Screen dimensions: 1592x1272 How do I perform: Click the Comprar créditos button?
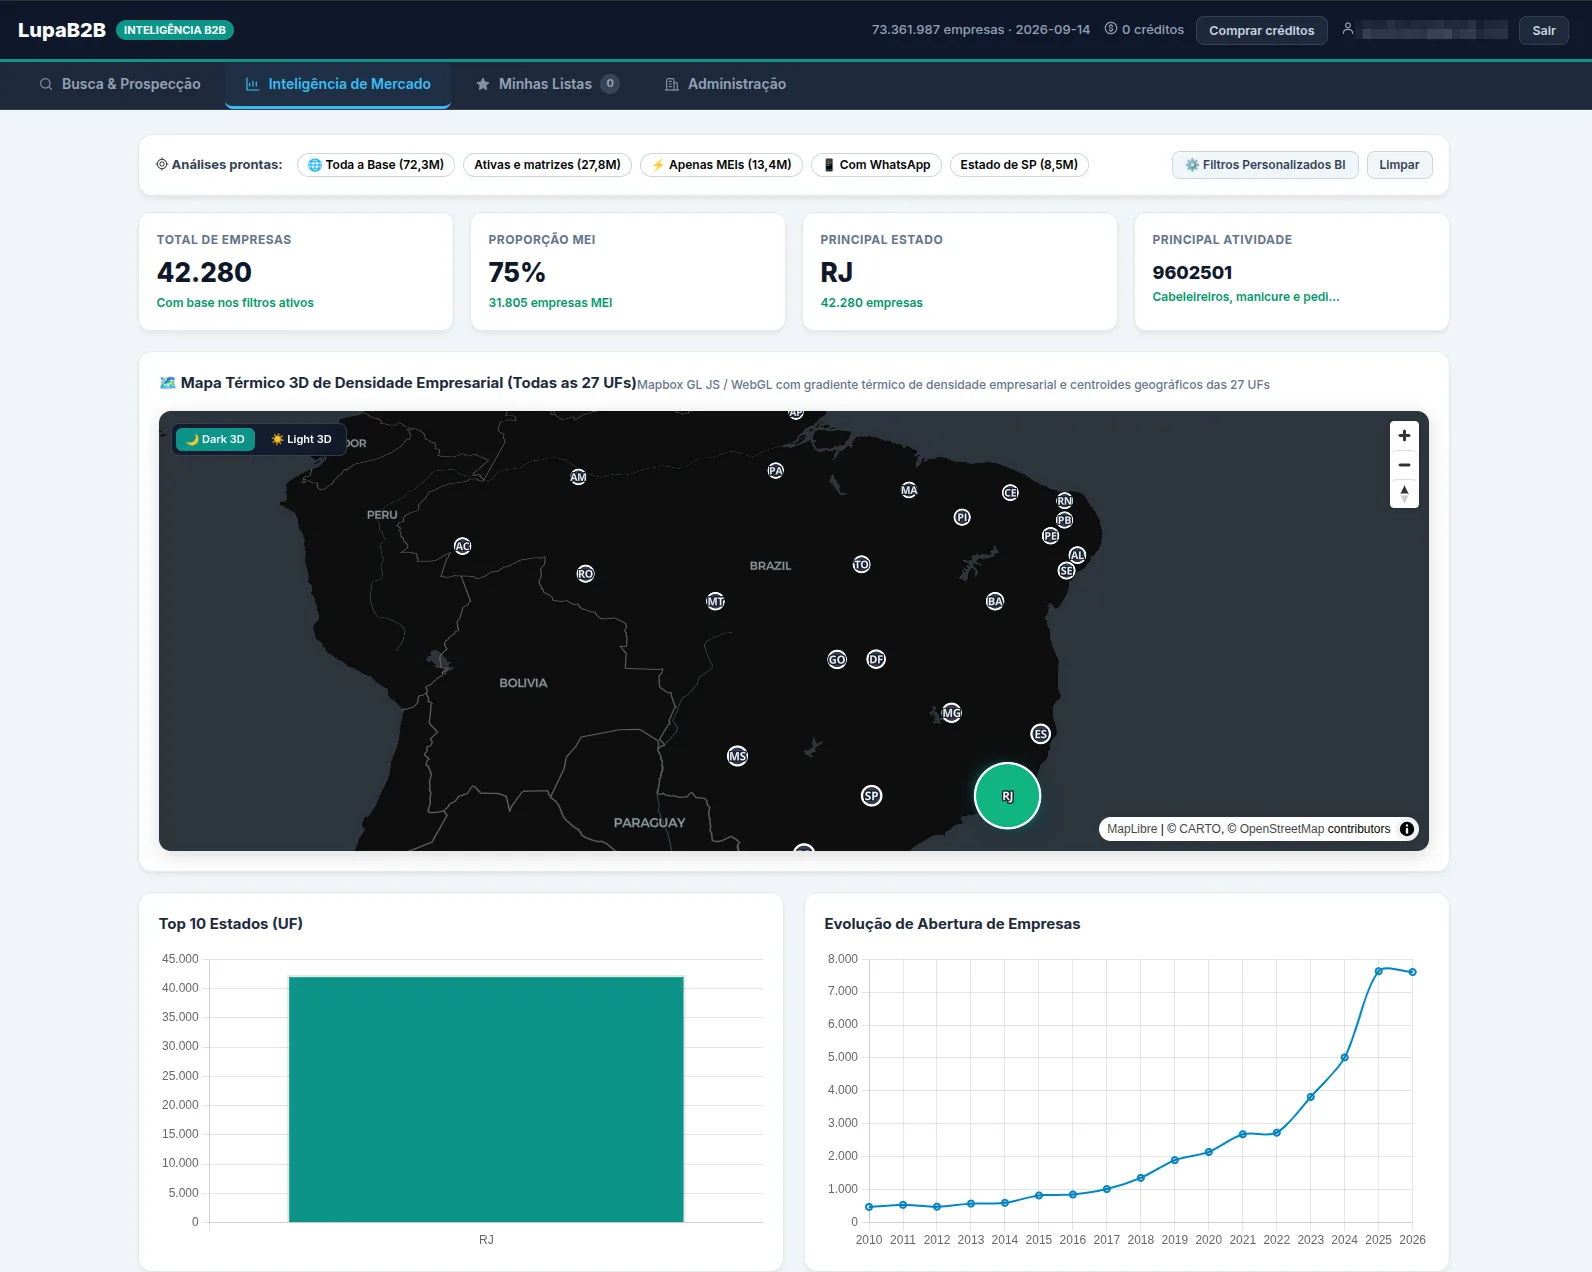click(x=1261, y=30)
